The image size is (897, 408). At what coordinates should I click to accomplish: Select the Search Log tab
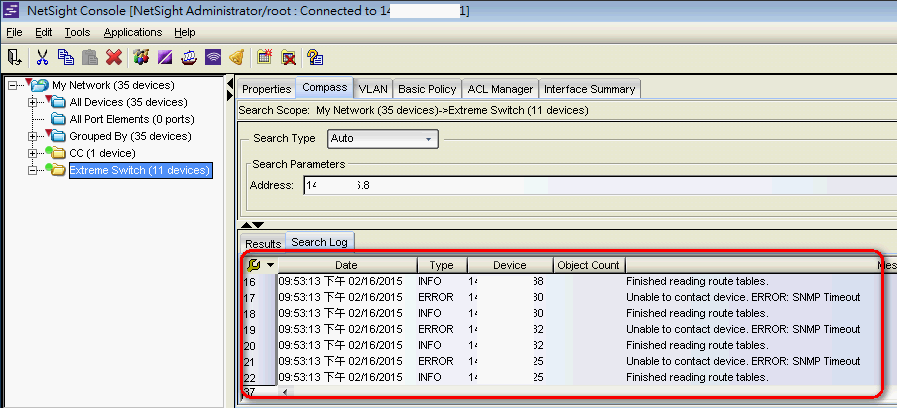coord(320,242)
